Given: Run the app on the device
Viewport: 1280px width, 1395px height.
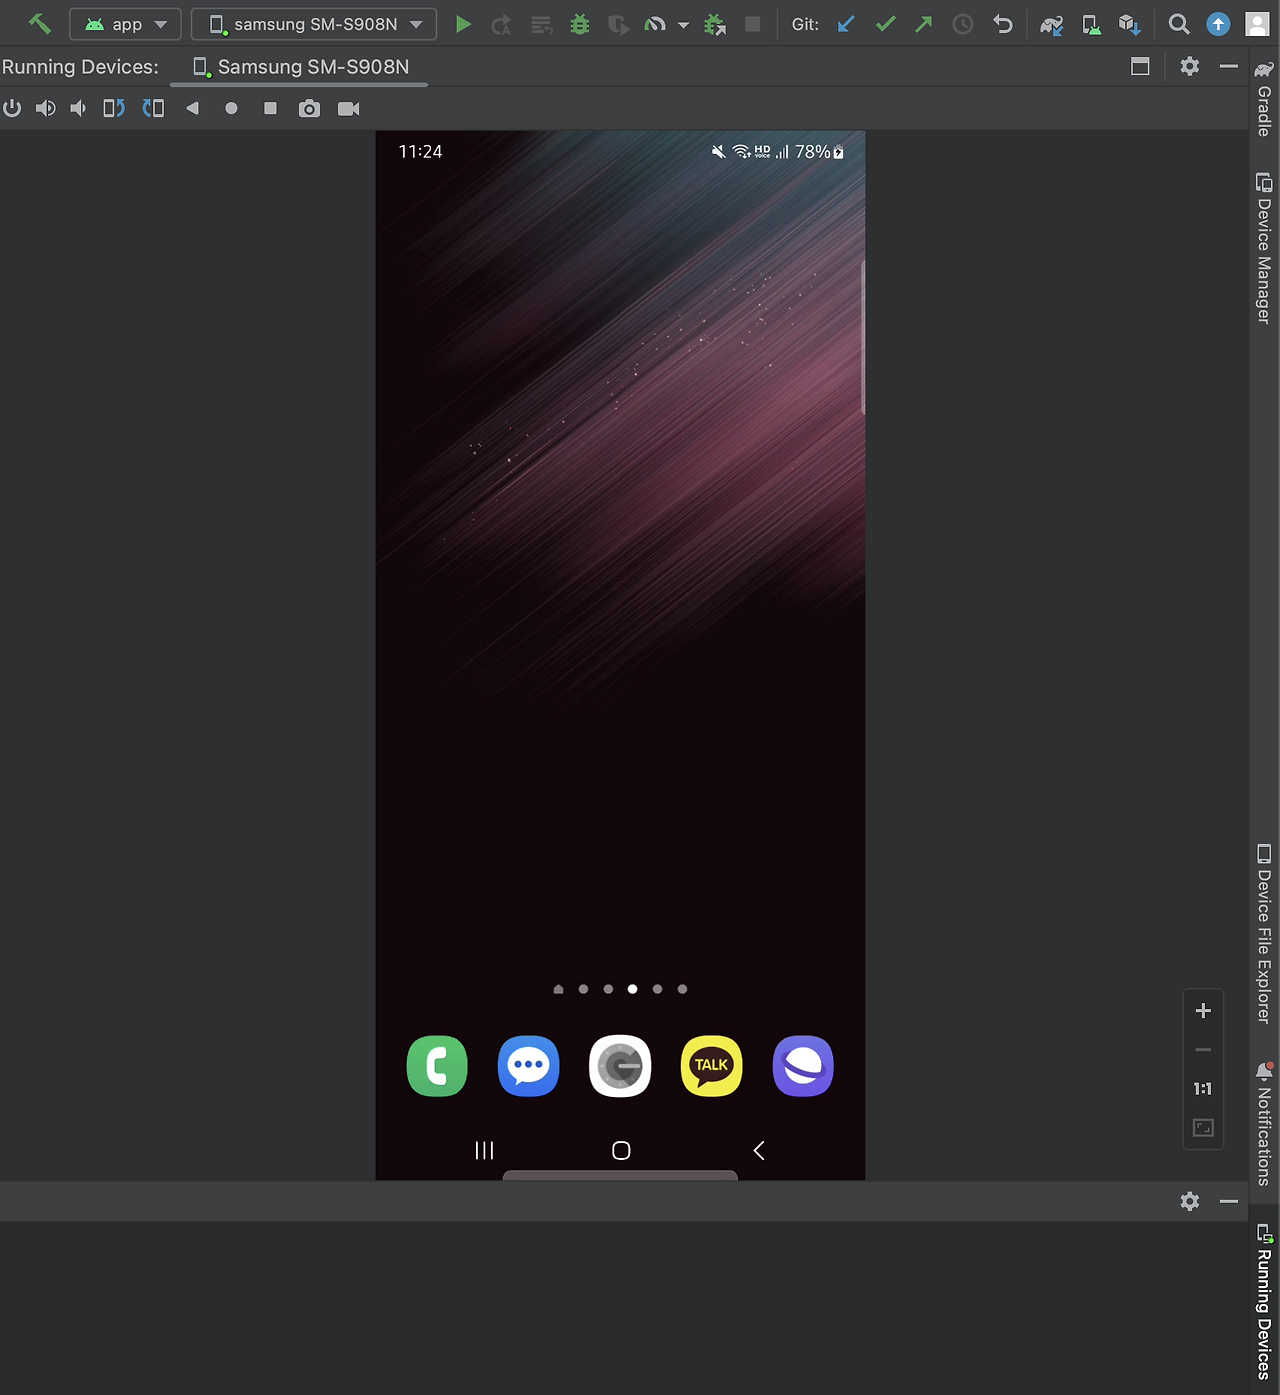Looking at the screenshot, I should [x=463, y=24].
